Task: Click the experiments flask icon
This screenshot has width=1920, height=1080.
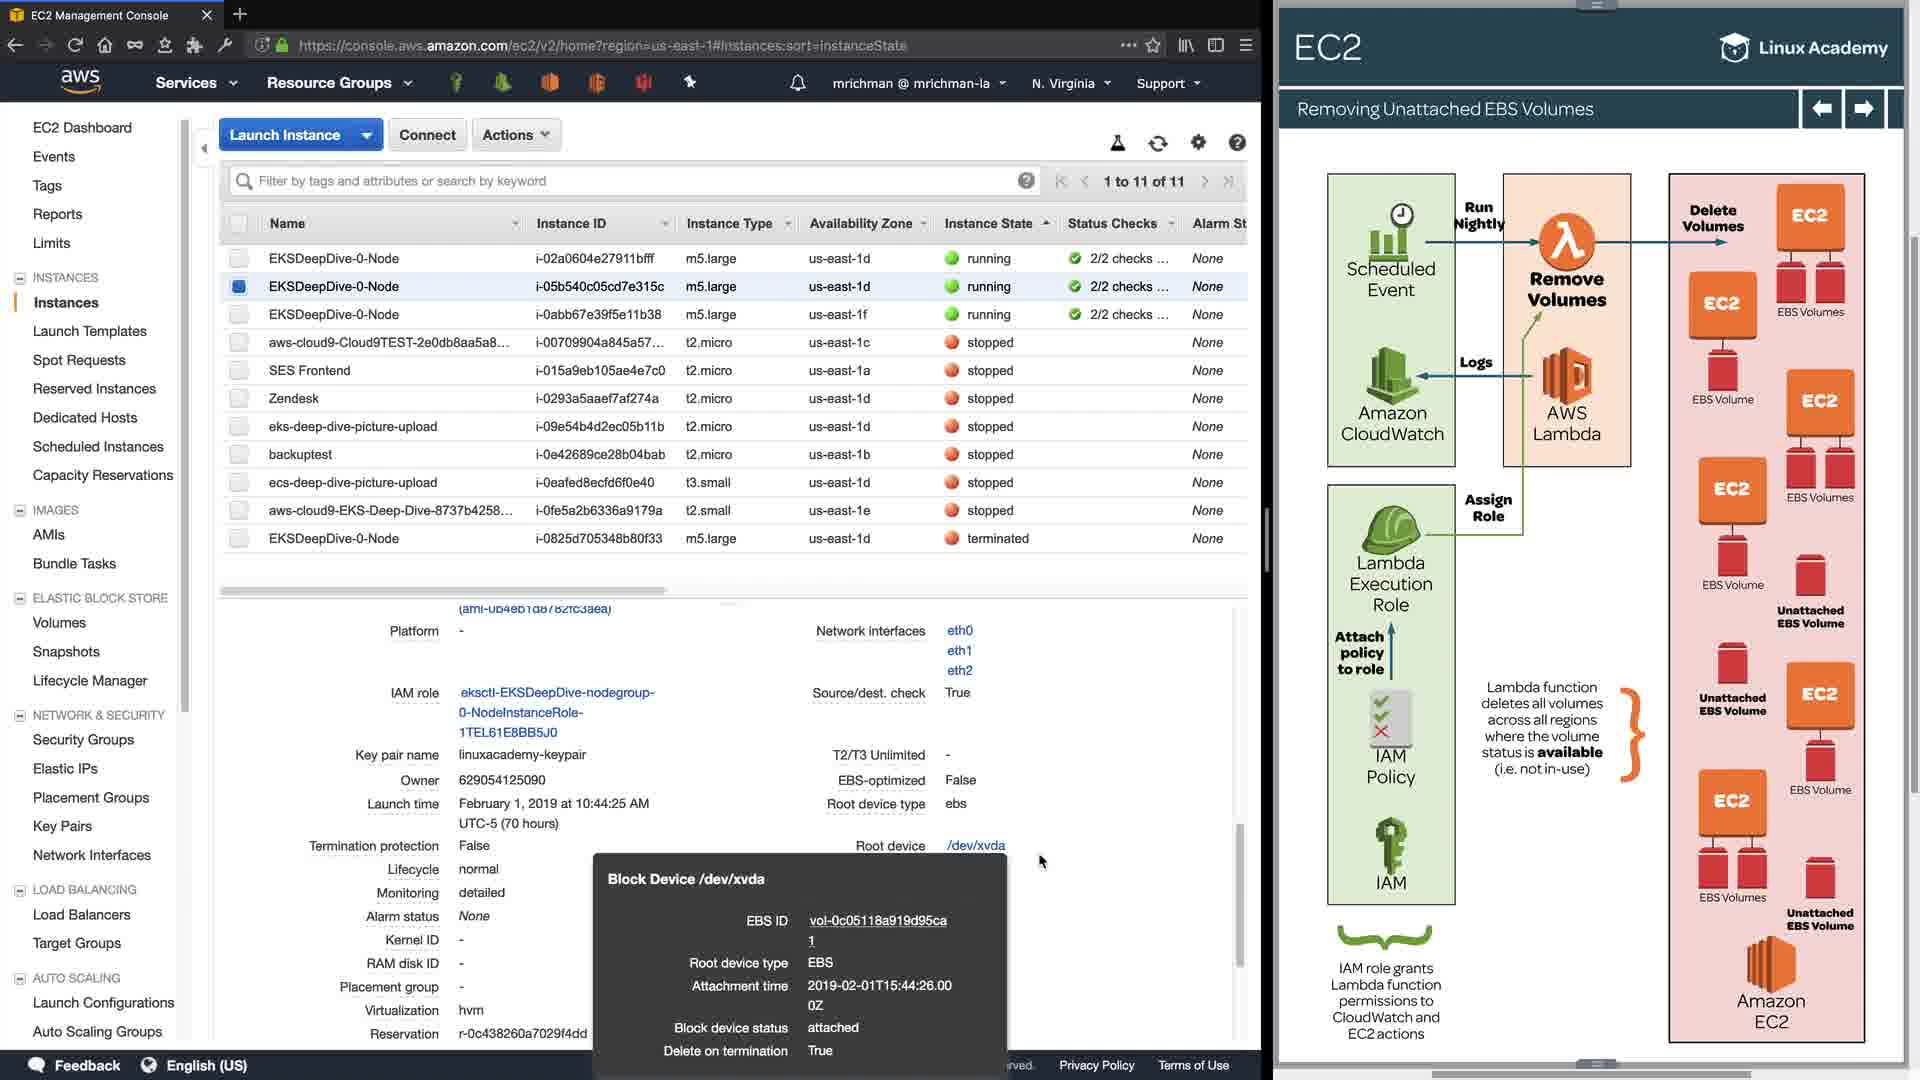Action: (x=1118, y=143)
